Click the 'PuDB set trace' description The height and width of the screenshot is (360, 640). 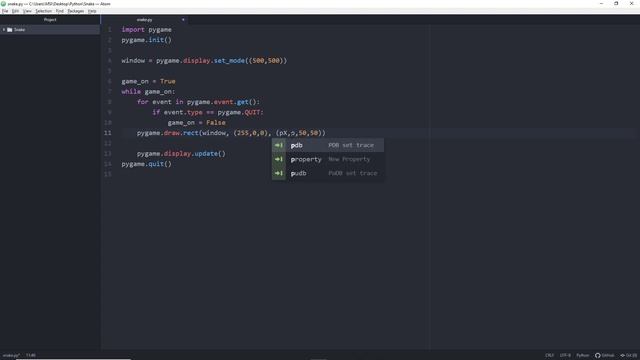353,173
